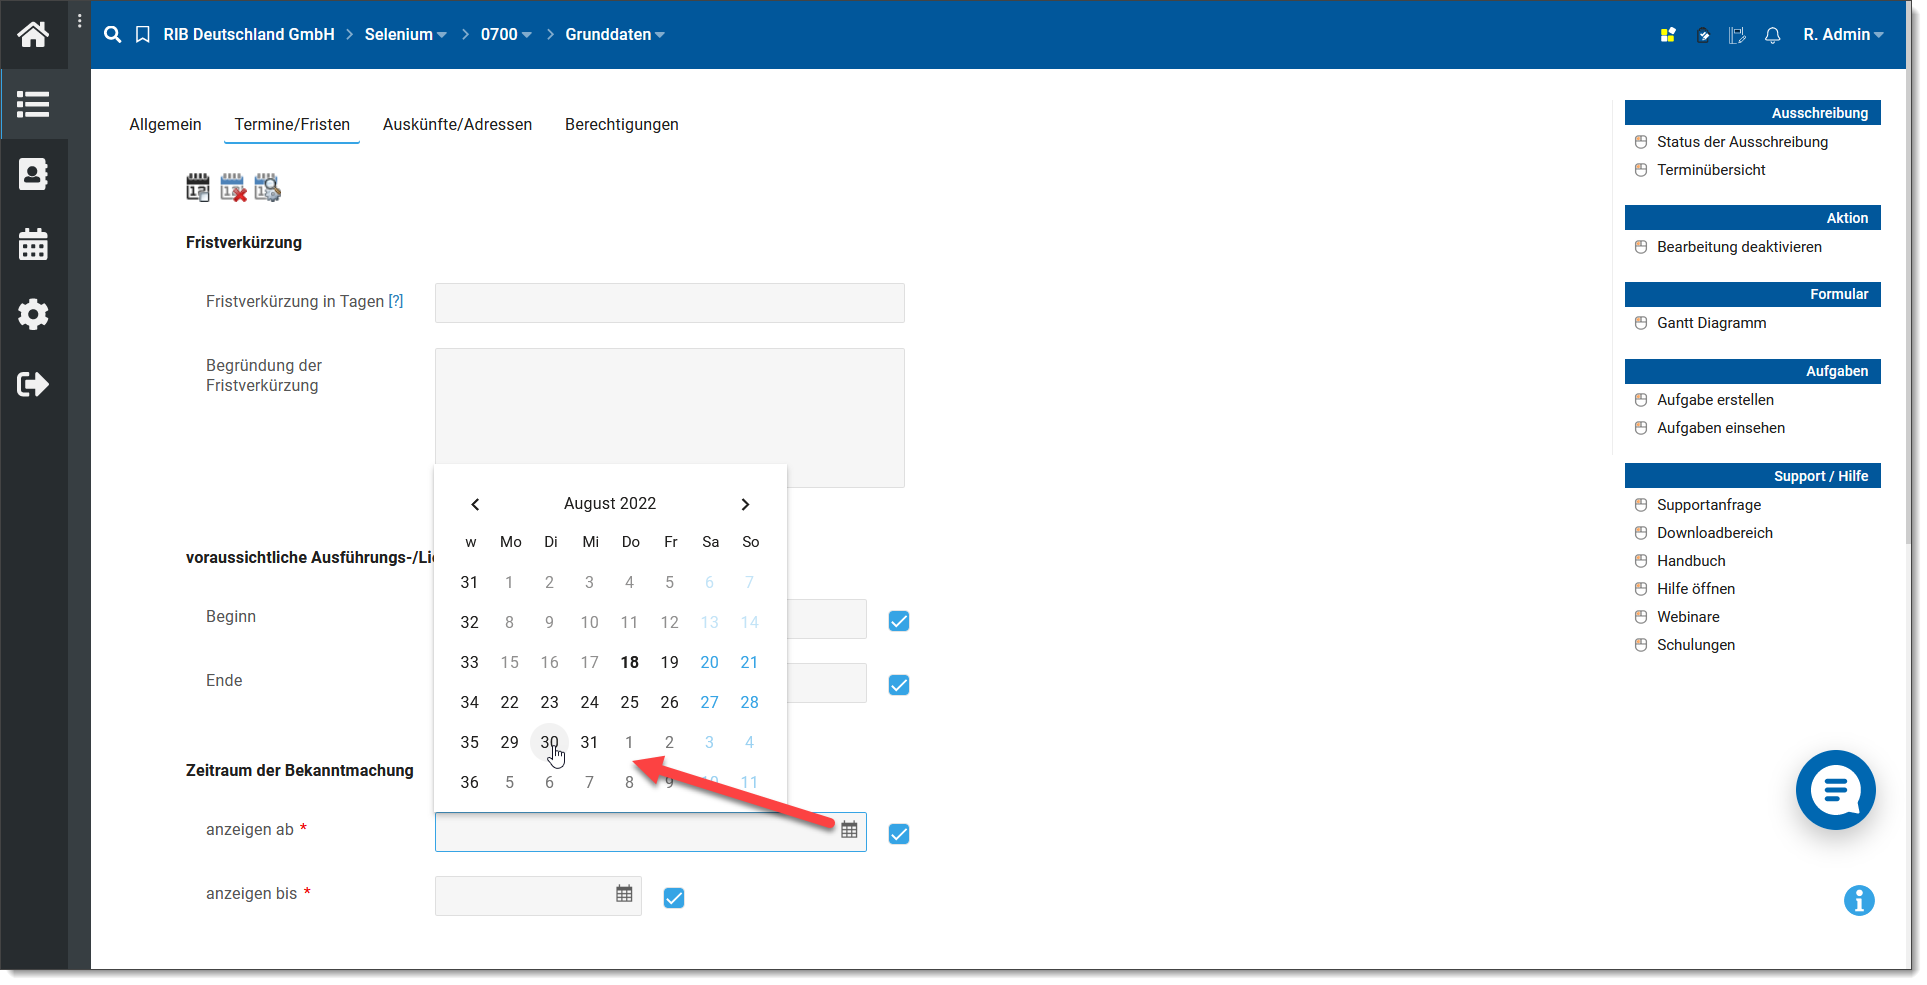Toggle the anzeigen bis checkbox
1927x985 pixels.
click(674, 898)
